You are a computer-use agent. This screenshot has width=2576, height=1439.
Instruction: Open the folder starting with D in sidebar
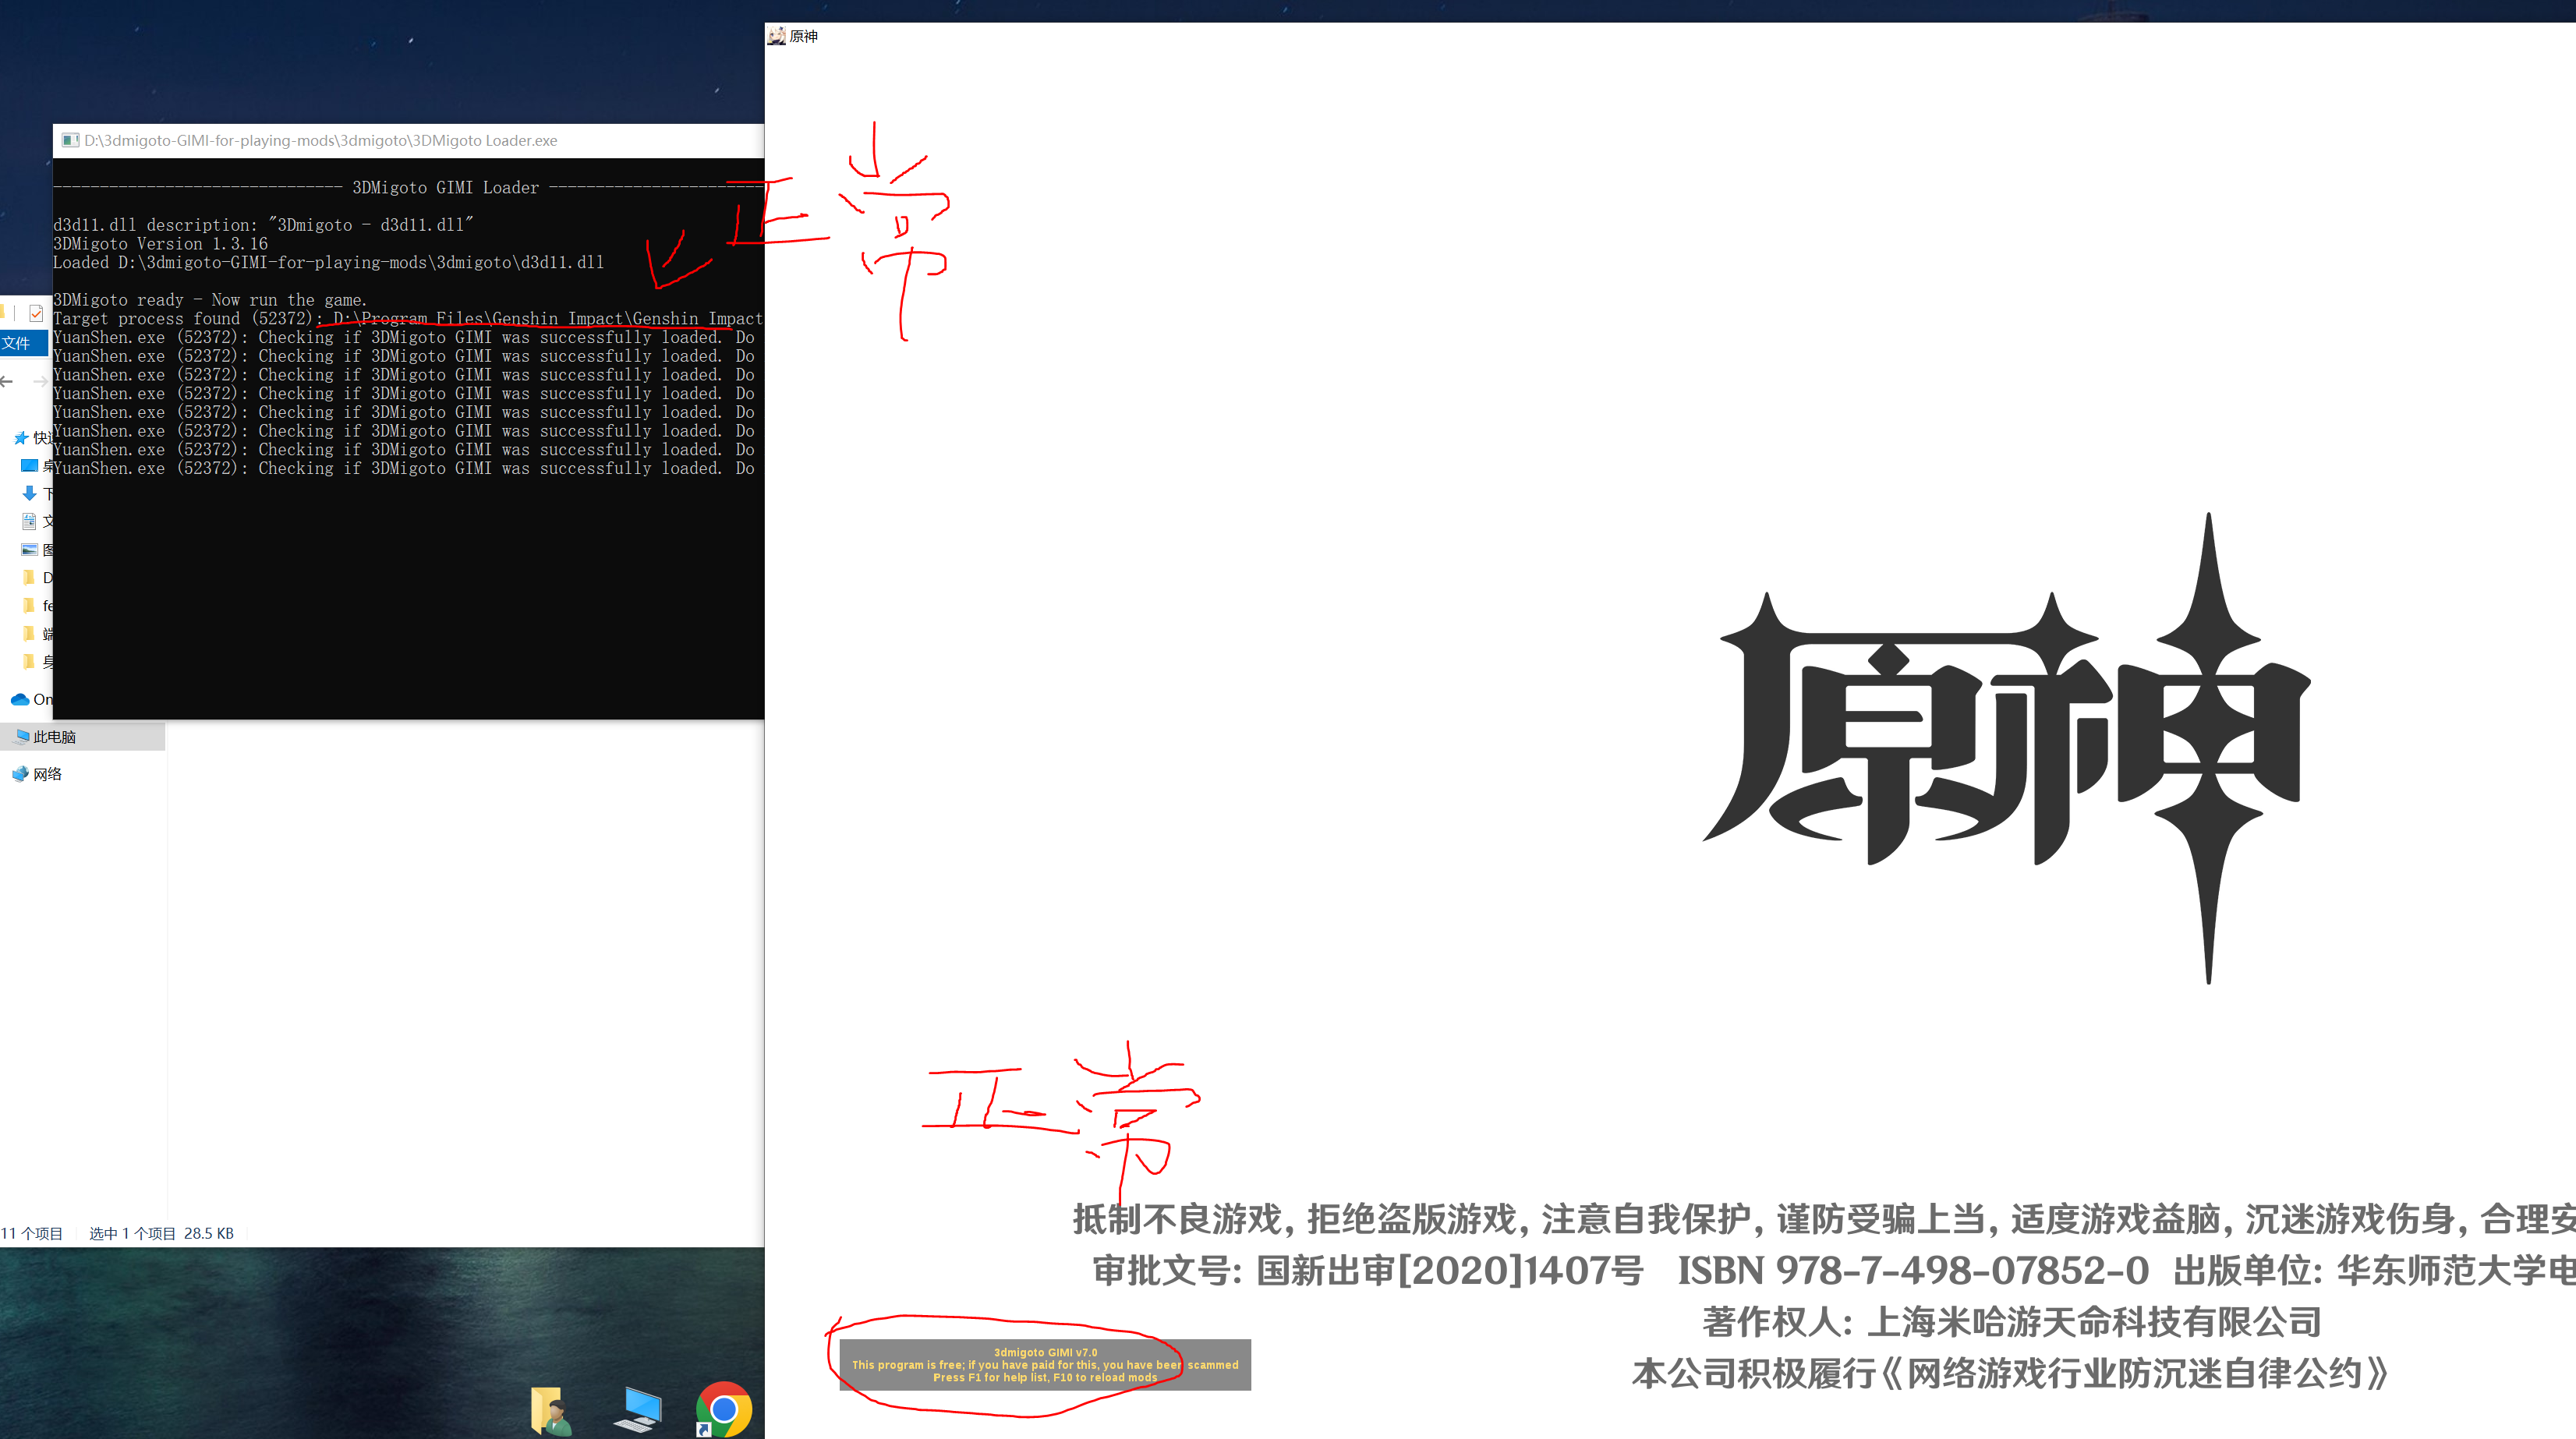[x=37, y=577]
